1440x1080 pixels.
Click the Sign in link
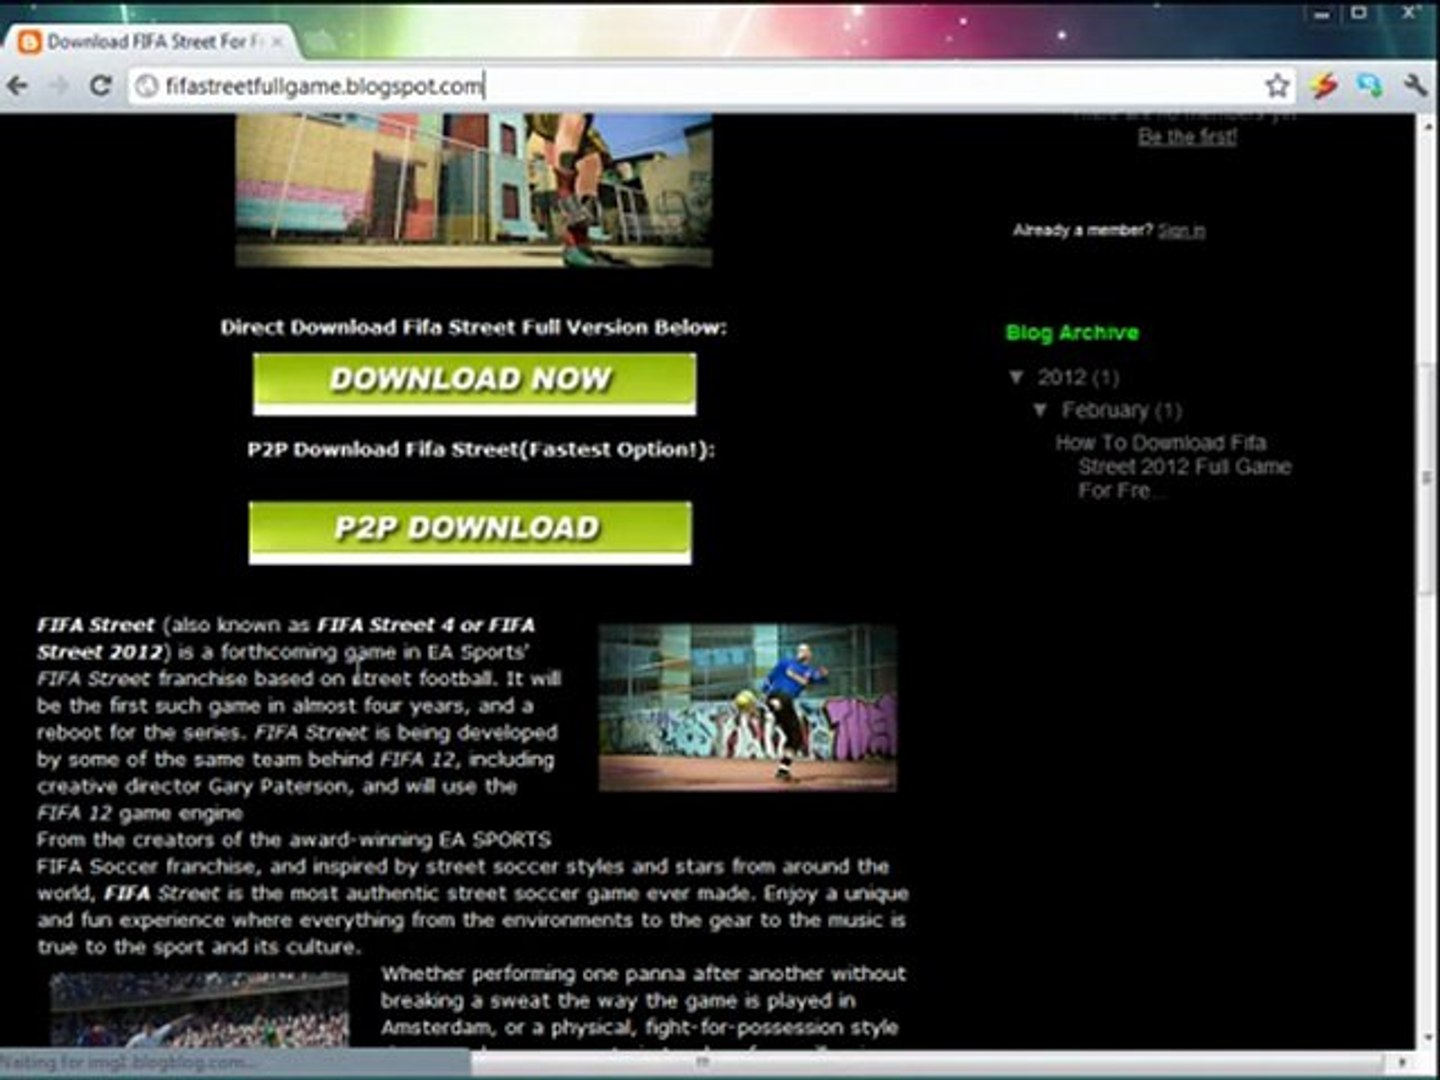pos(1181,231)
